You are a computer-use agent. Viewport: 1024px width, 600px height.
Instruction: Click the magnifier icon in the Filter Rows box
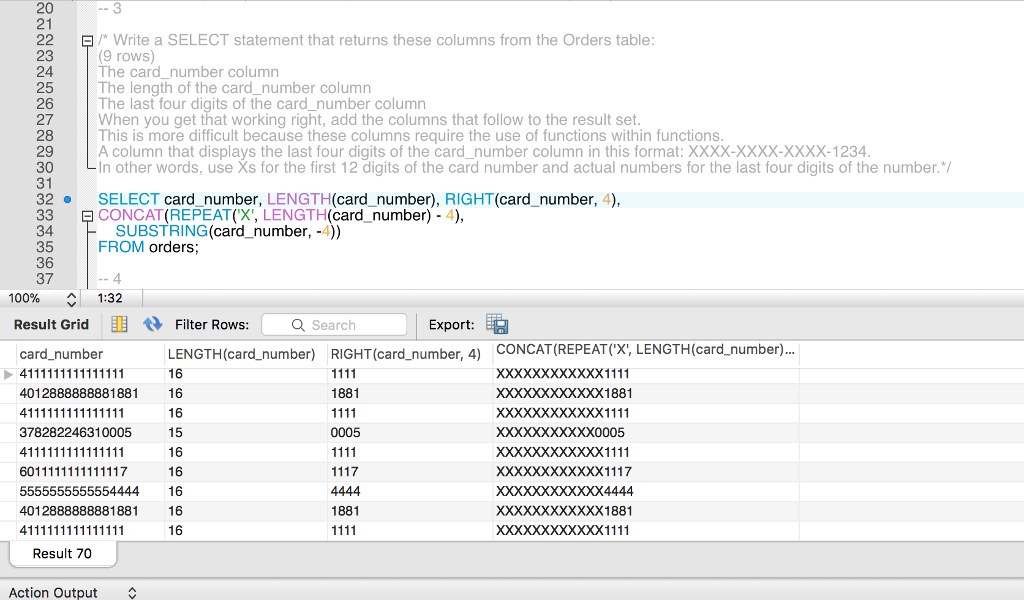tap(298, 325)
